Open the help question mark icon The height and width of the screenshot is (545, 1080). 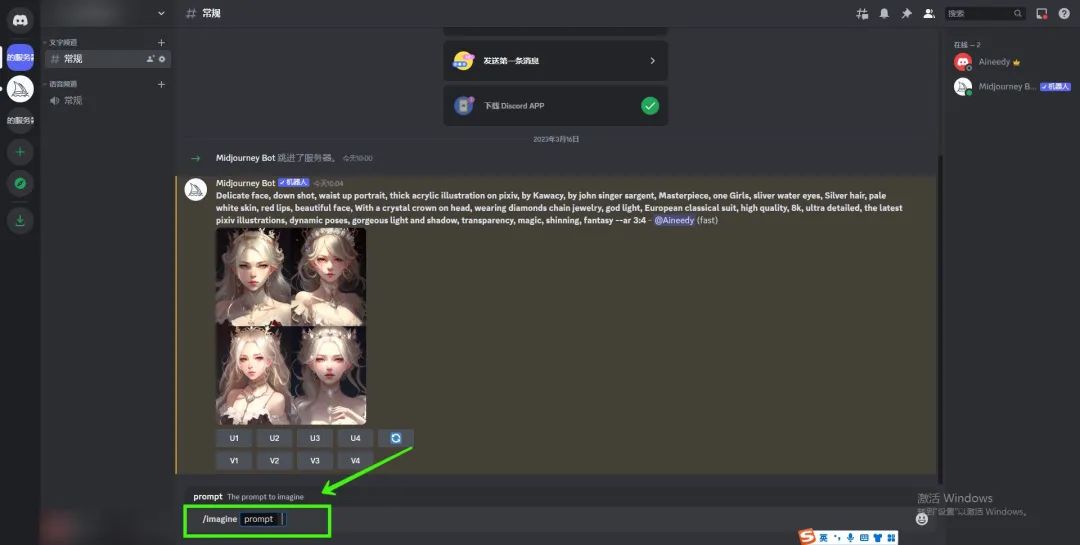pyautogui.click(x=1064, y=13)
